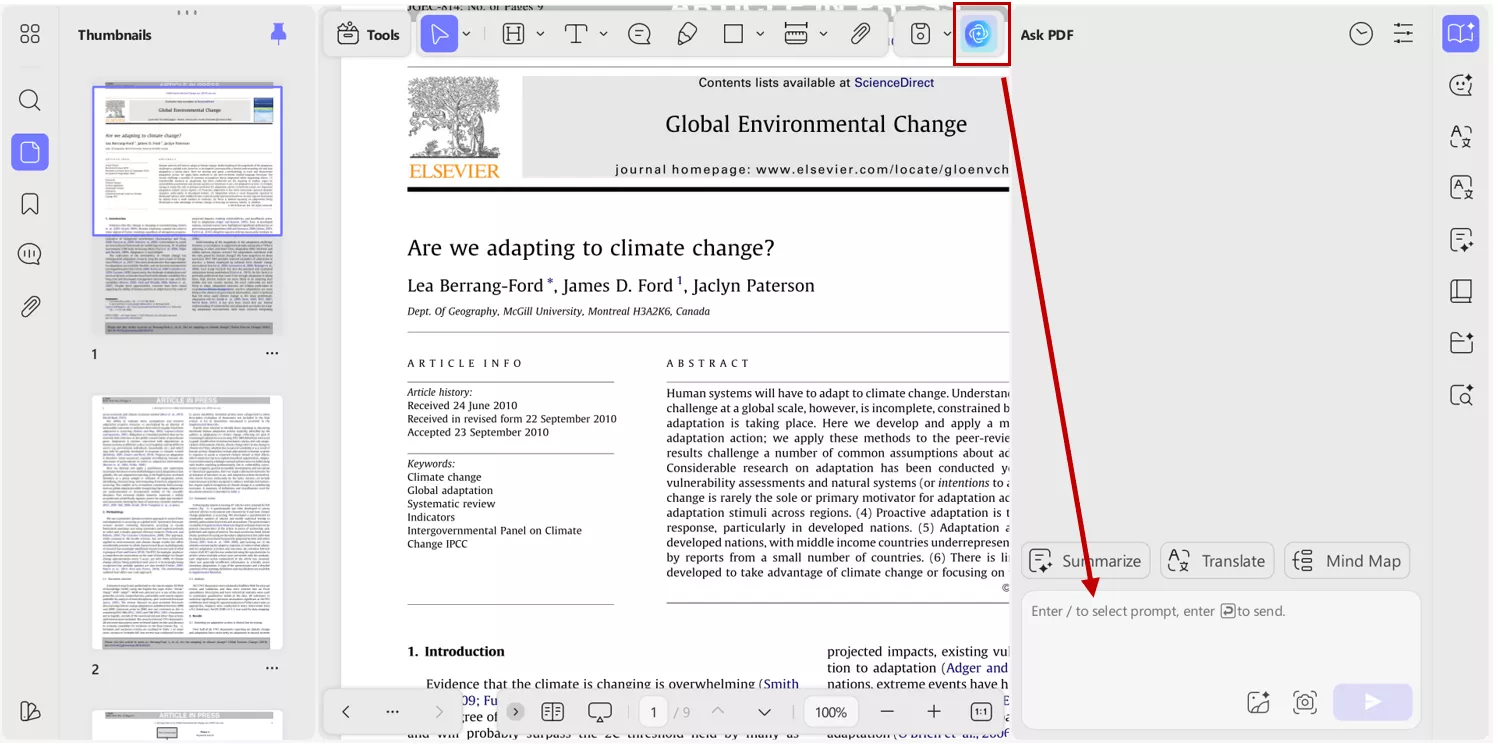Expand the cursor select tool dropdown

click(x=467, y=35)
